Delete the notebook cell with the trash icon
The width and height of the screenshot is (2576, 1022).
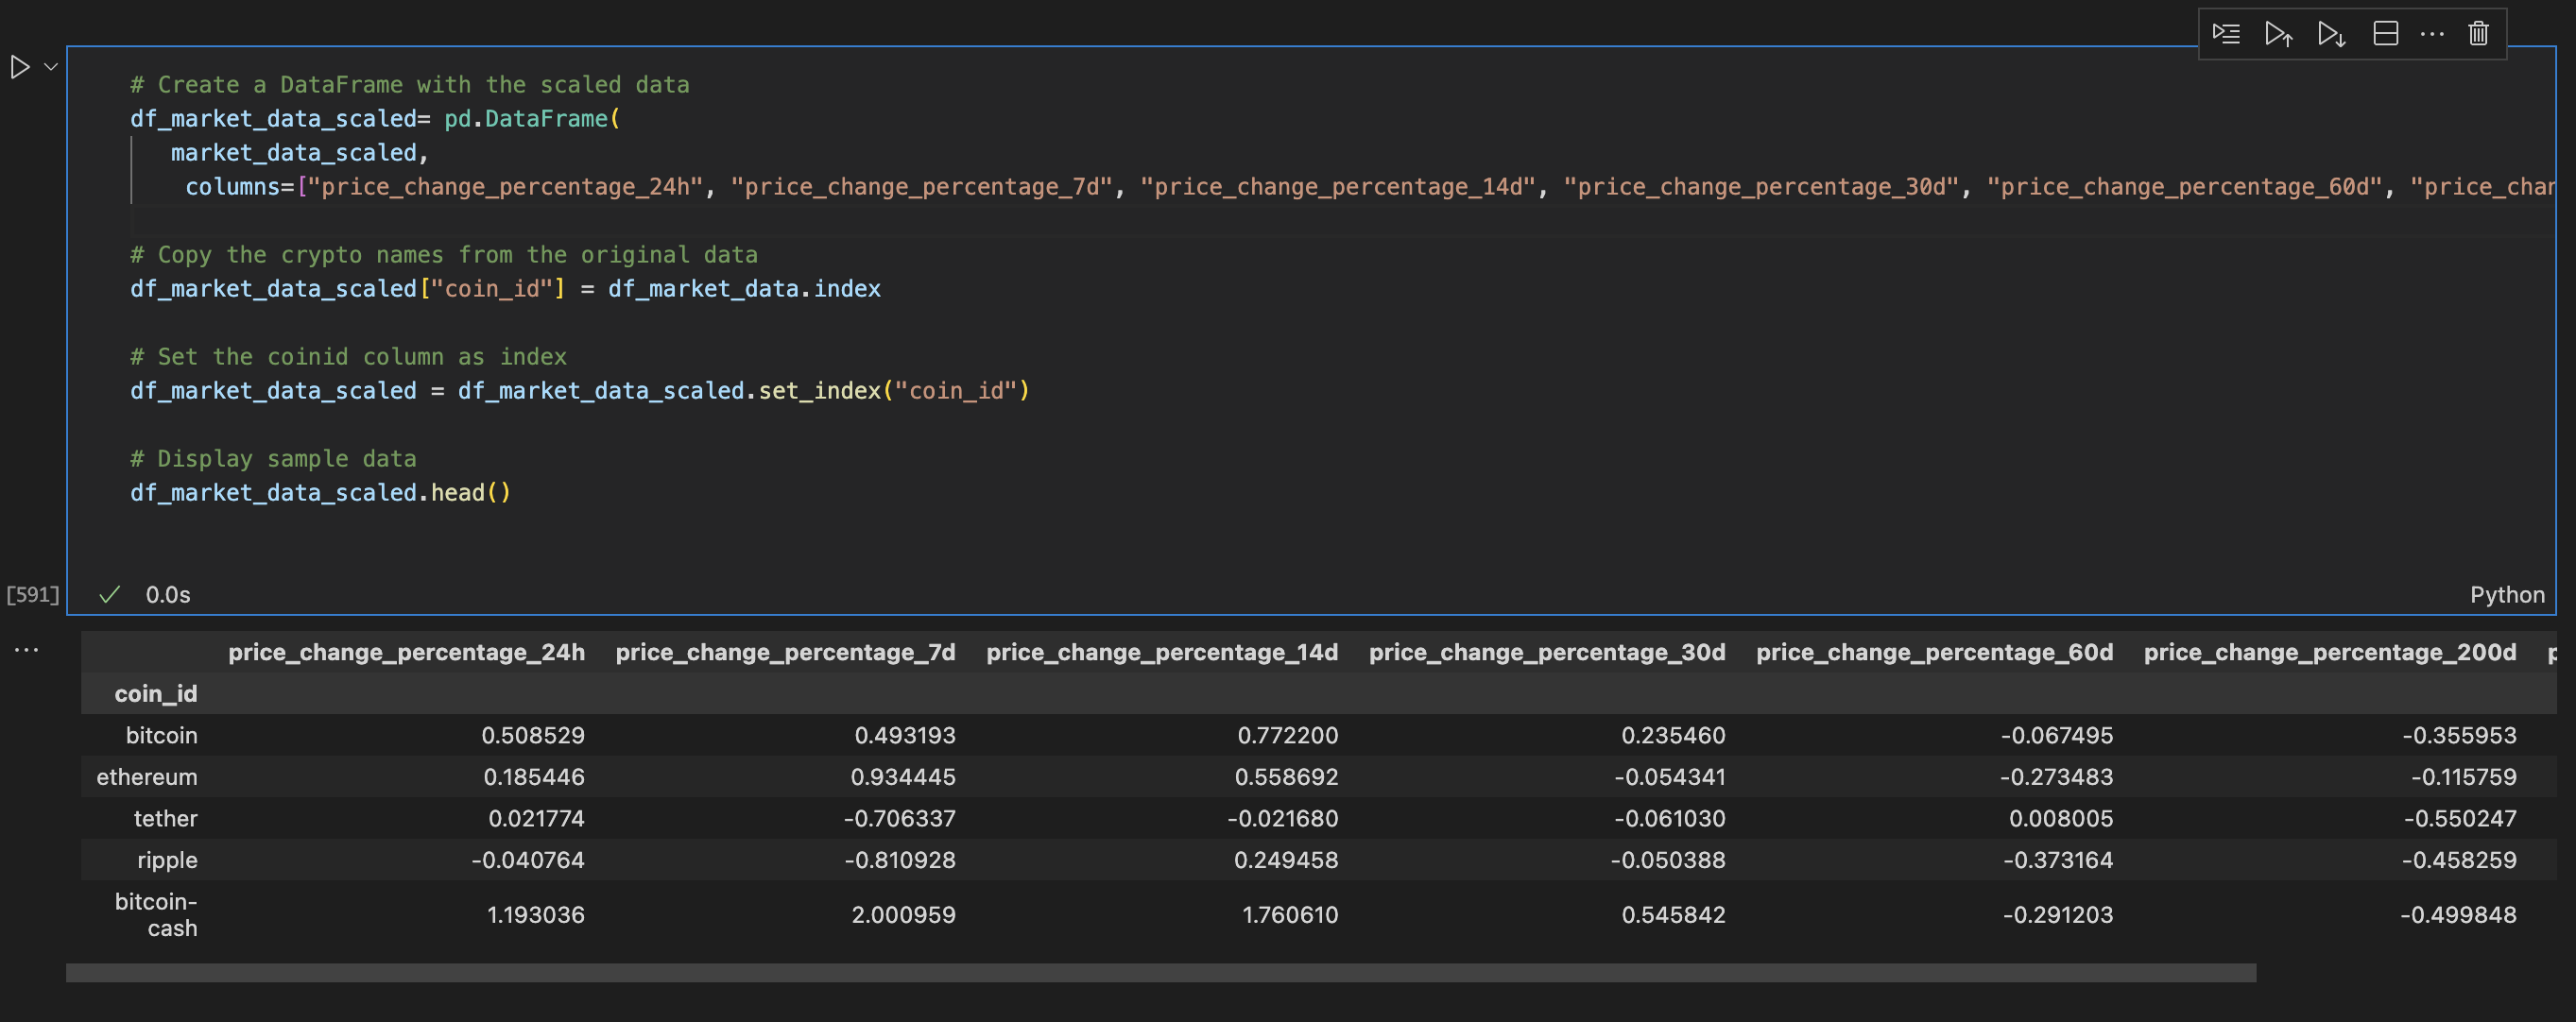[2479, 33]
